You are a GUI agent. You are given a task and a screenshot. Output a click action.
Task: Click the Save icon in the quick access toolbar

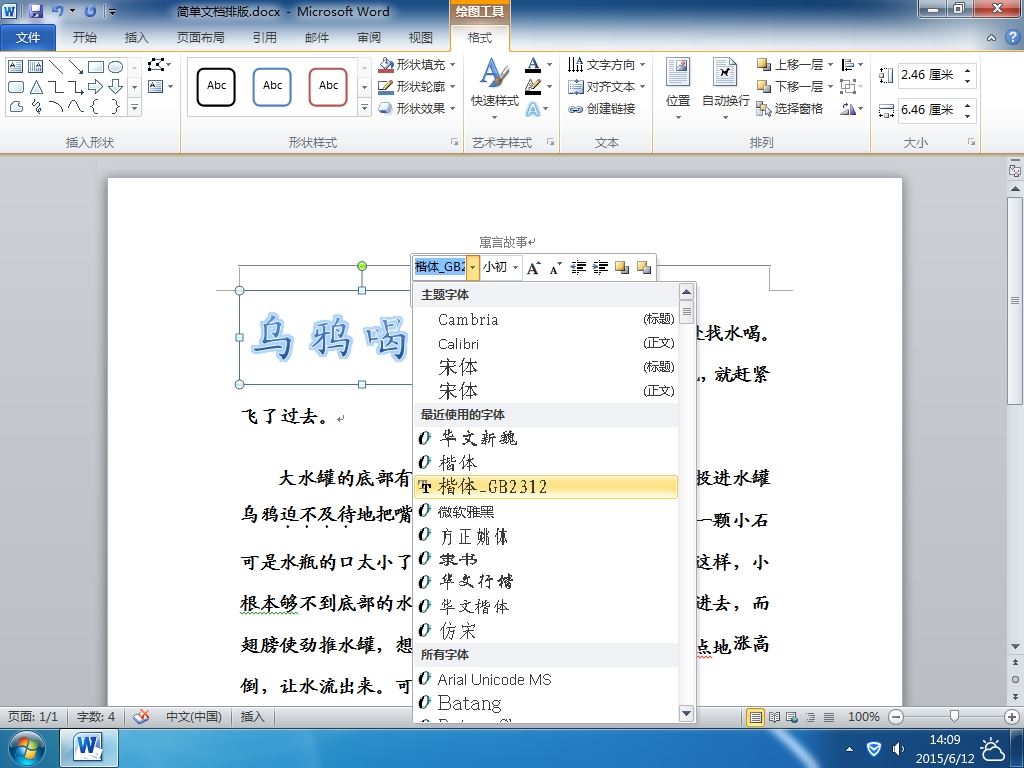click(35, 11)
